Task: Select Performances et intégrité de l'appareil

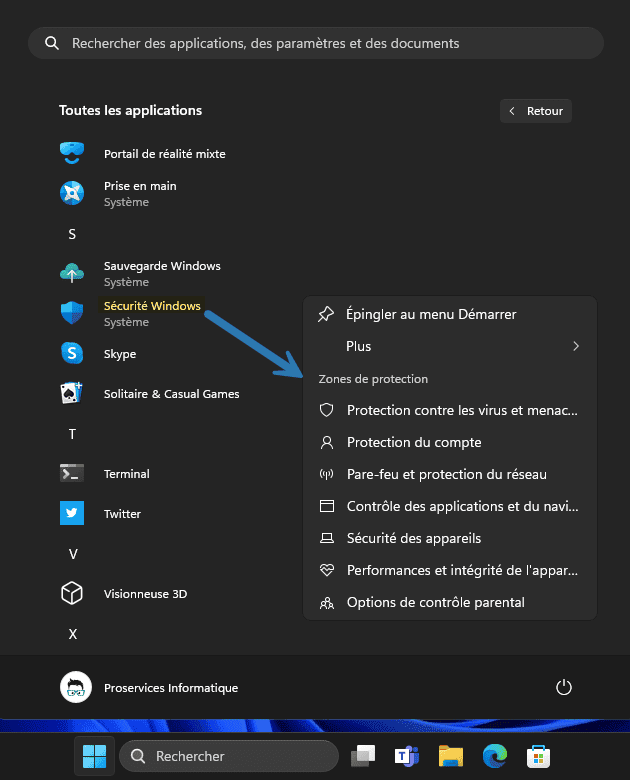Action: (x=450, y=570)
